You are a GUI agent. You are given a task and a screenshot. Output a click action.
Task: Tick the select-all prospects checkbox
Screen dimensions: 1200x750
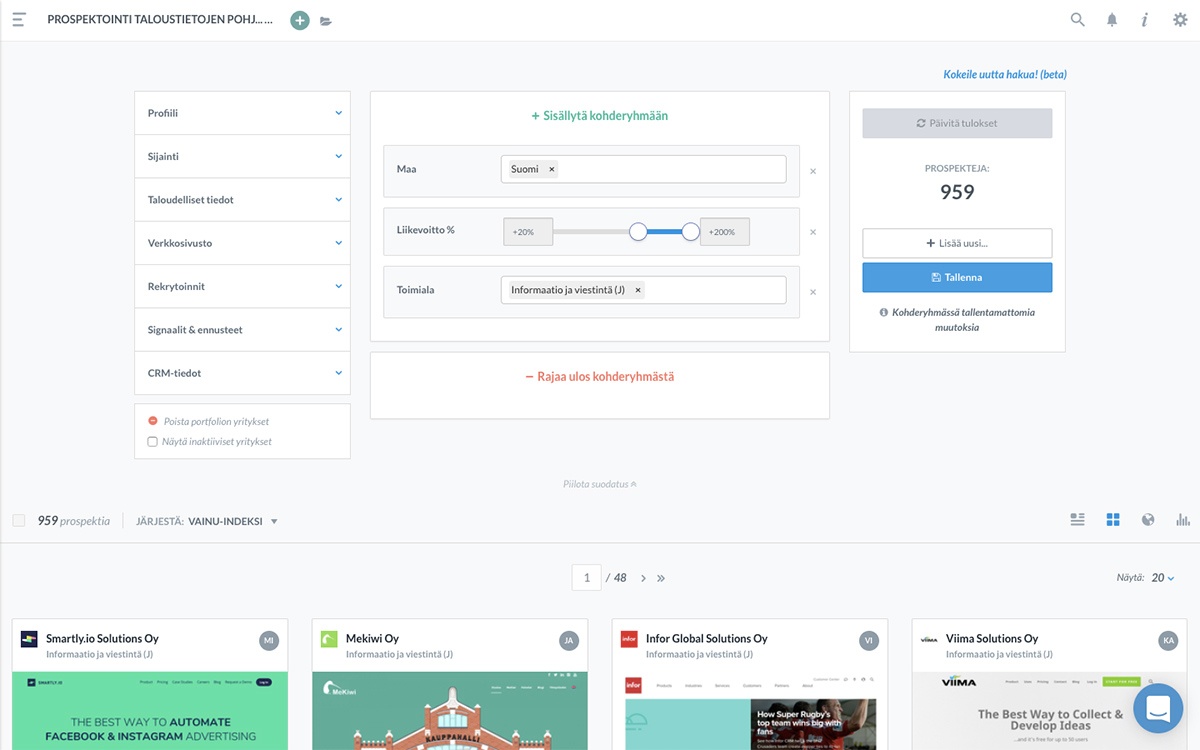(19, 521)
